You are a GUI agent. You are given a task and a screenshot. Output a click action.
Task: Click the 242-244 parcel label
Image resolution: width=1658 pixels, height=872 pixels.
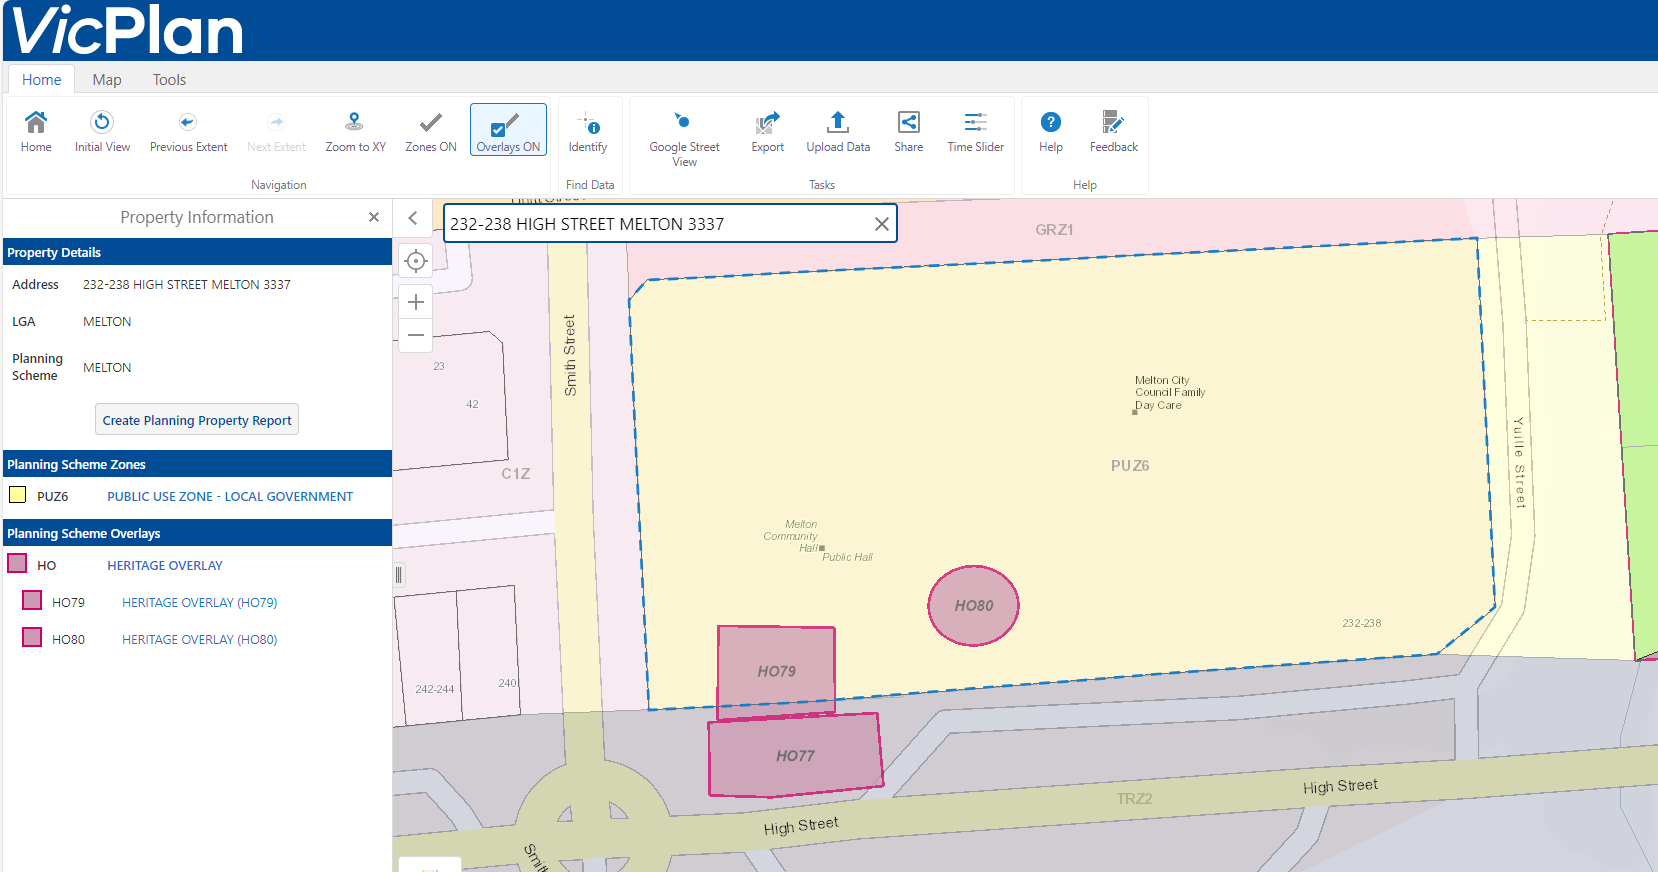pos(434,689)
